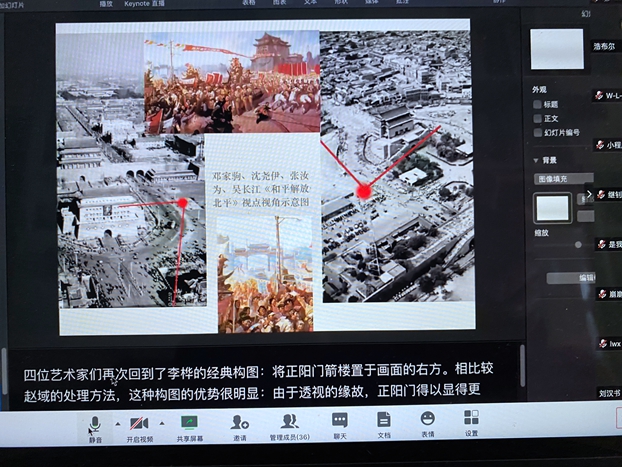Click muted mic icon beside 崩崩
Screen dimensions: 622x467
coord(603,294)
